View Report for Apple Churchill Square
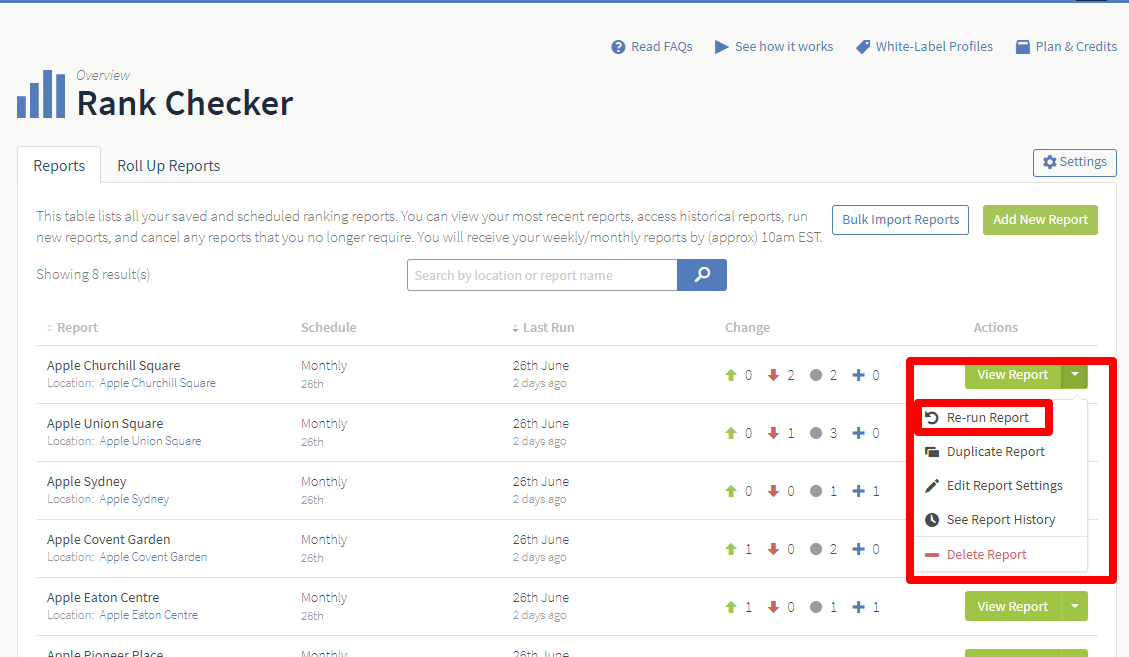The width and height of the screenshot is (1129, 657). coord(1012,375)
